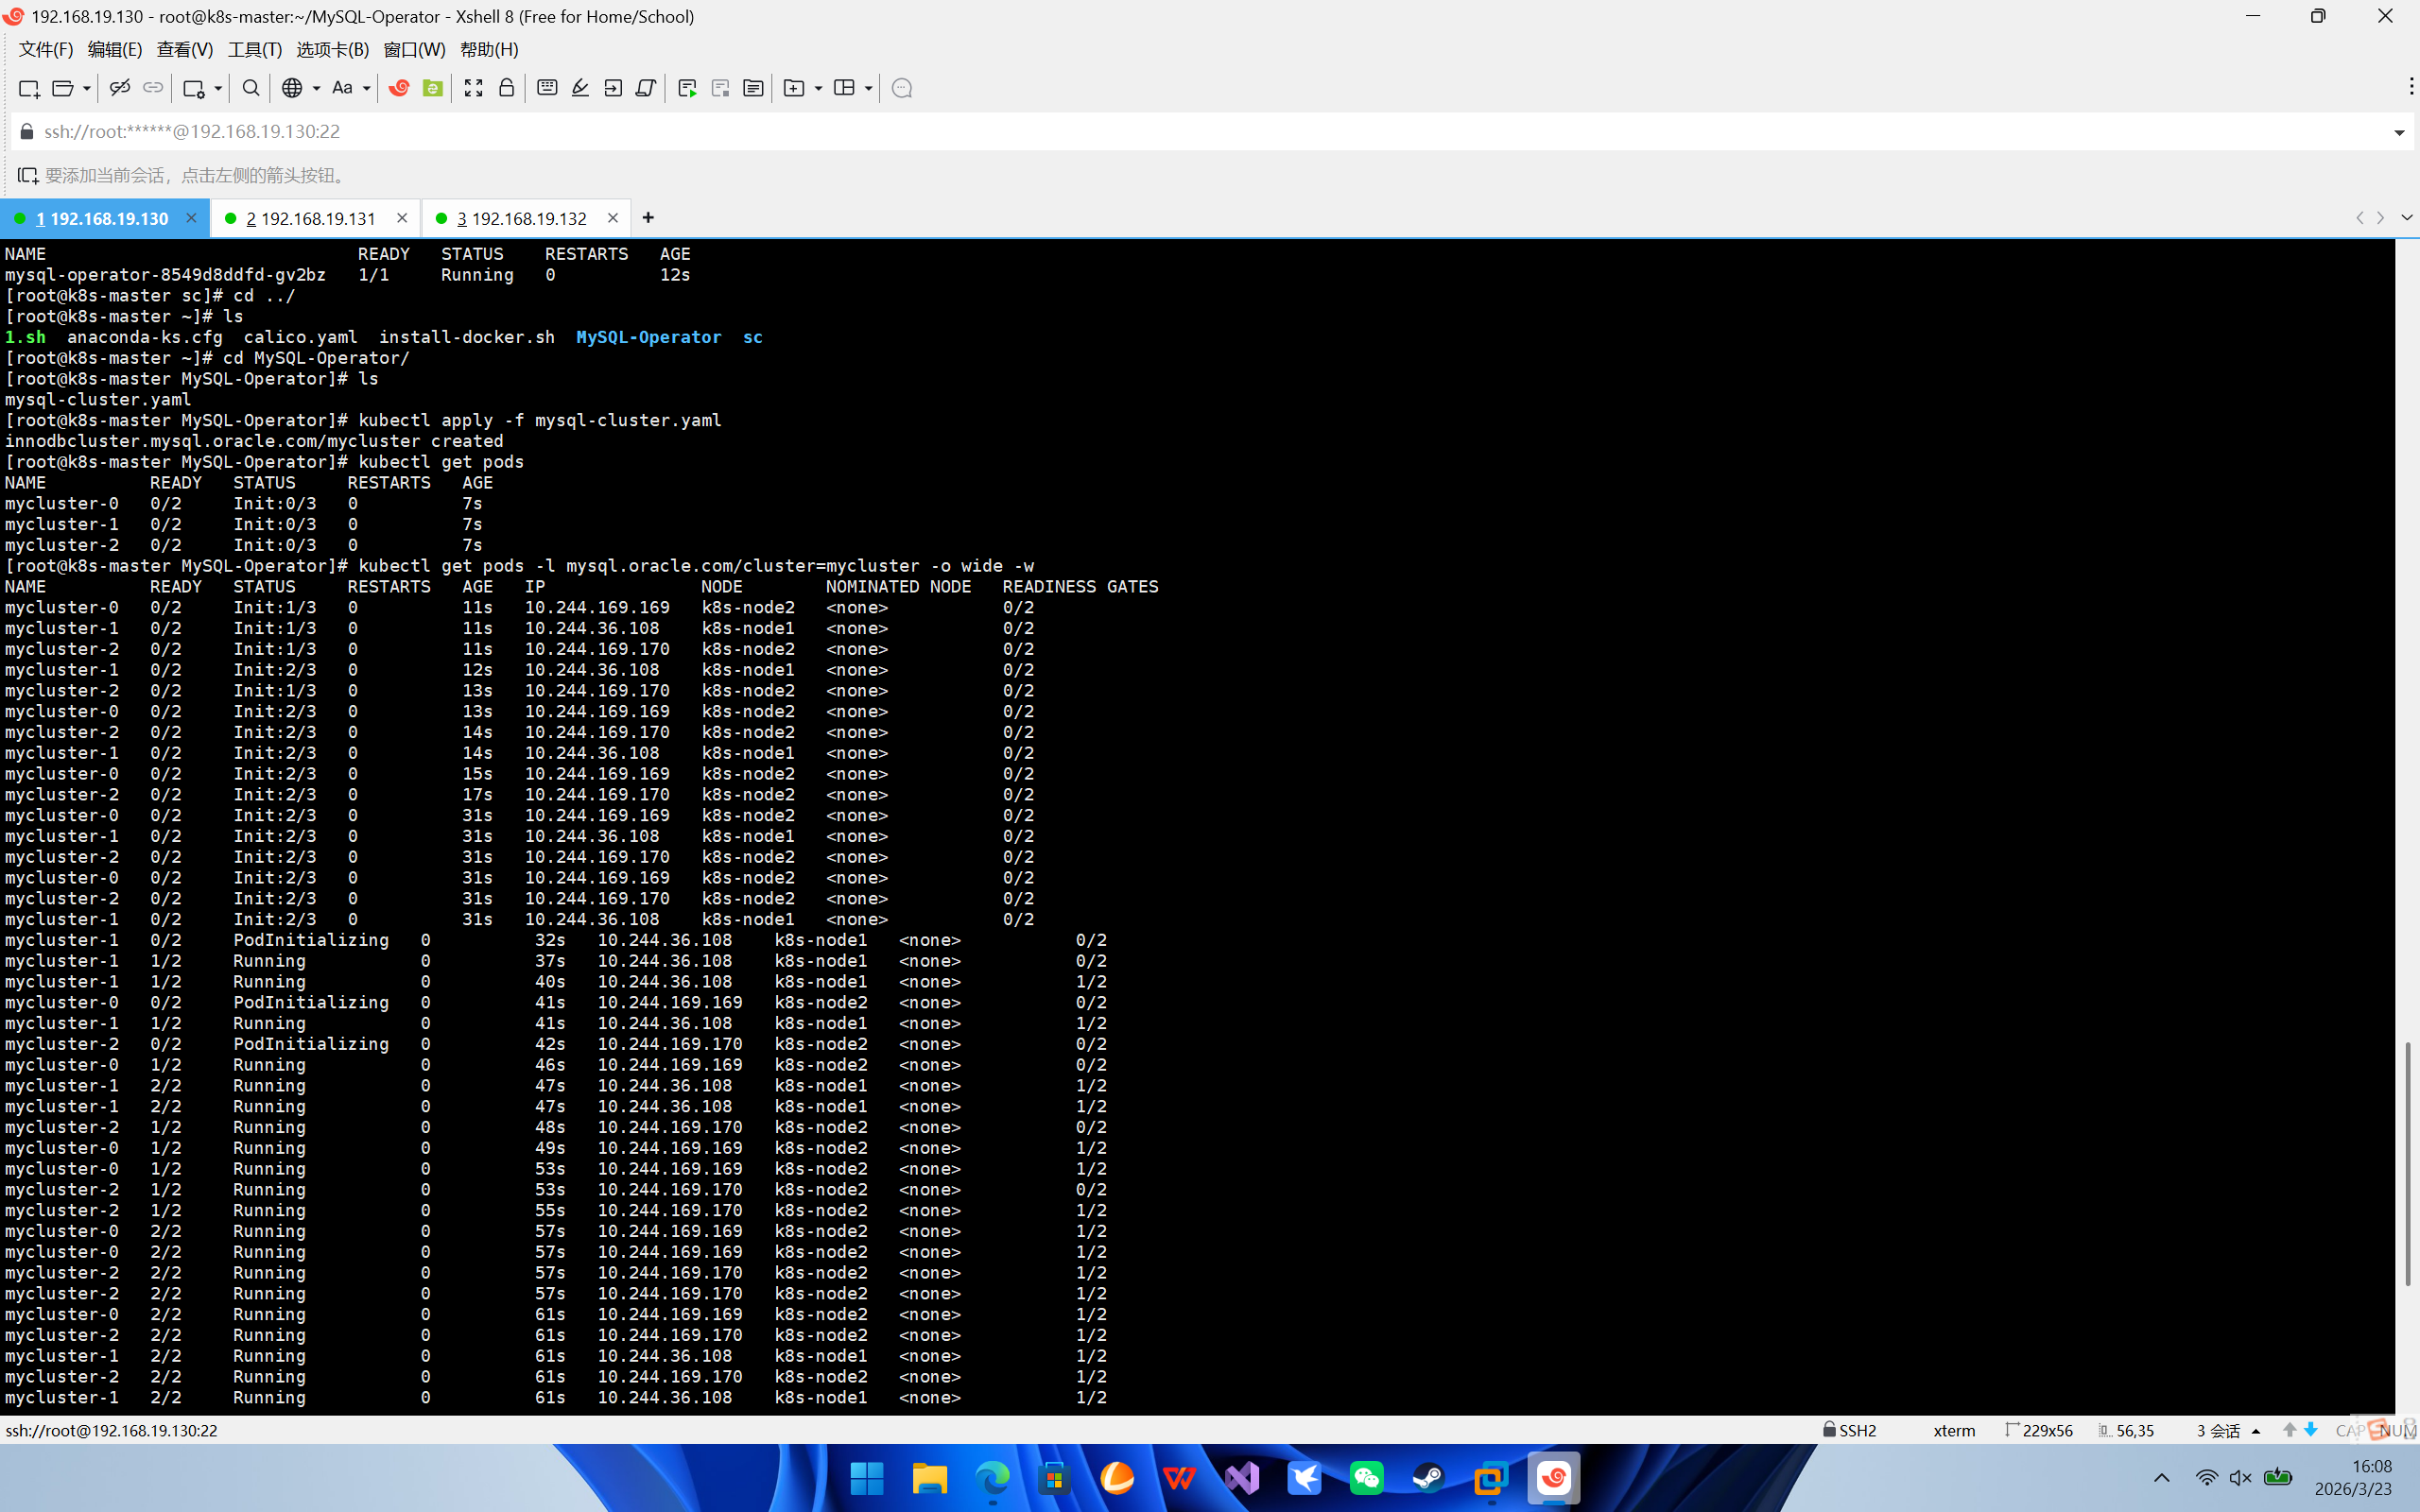The height and width of the screenshot is (1512, 2420).
Task: Click the new tab group plus icon
Action: point(794,88)
